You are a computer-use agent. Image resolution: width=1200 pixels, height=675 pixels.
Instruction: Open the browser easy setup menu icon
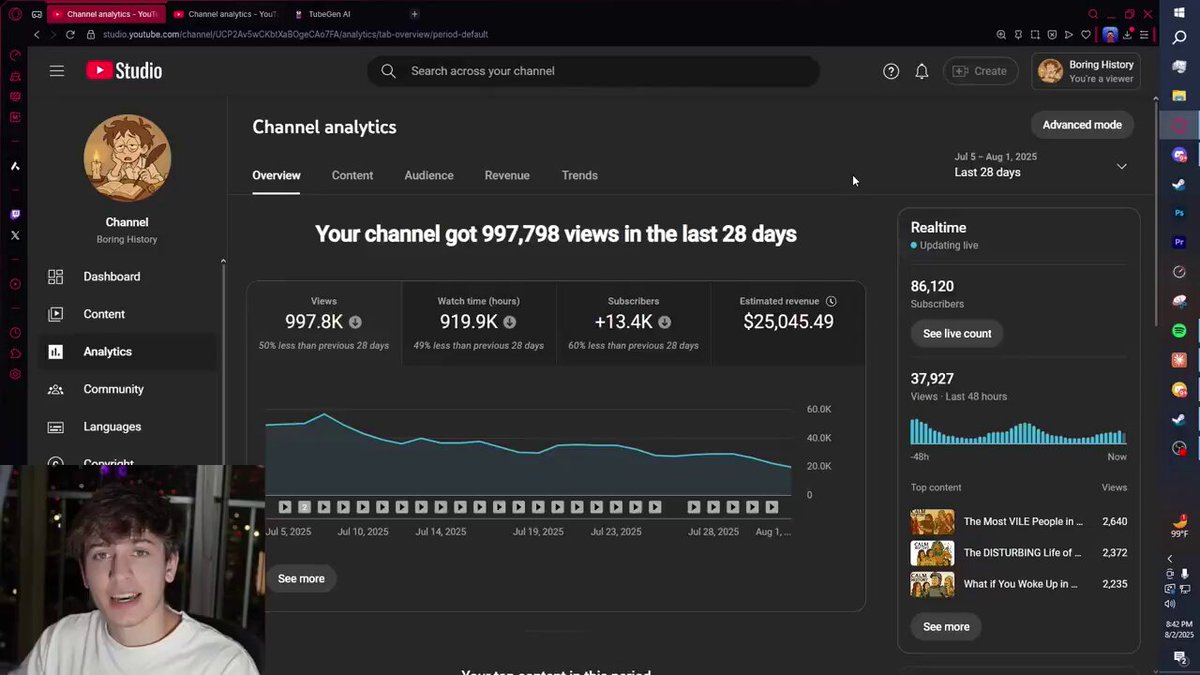(1144, 34)
